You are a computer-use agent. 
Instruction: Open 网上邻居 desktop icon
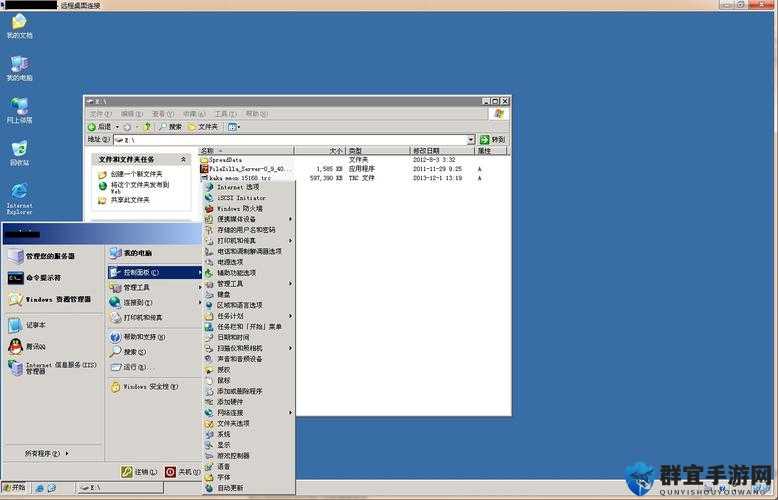tap(19, 111)
